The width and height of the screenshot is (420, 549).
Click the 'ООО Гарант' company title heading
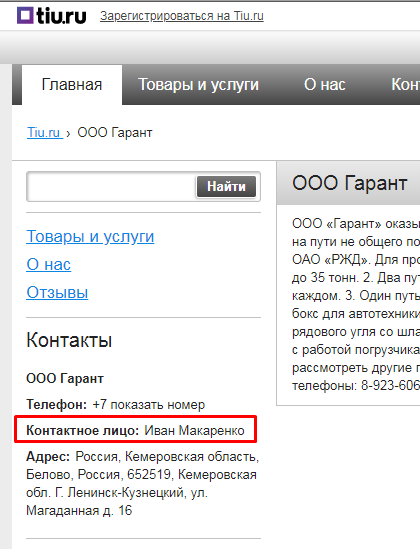350,183
